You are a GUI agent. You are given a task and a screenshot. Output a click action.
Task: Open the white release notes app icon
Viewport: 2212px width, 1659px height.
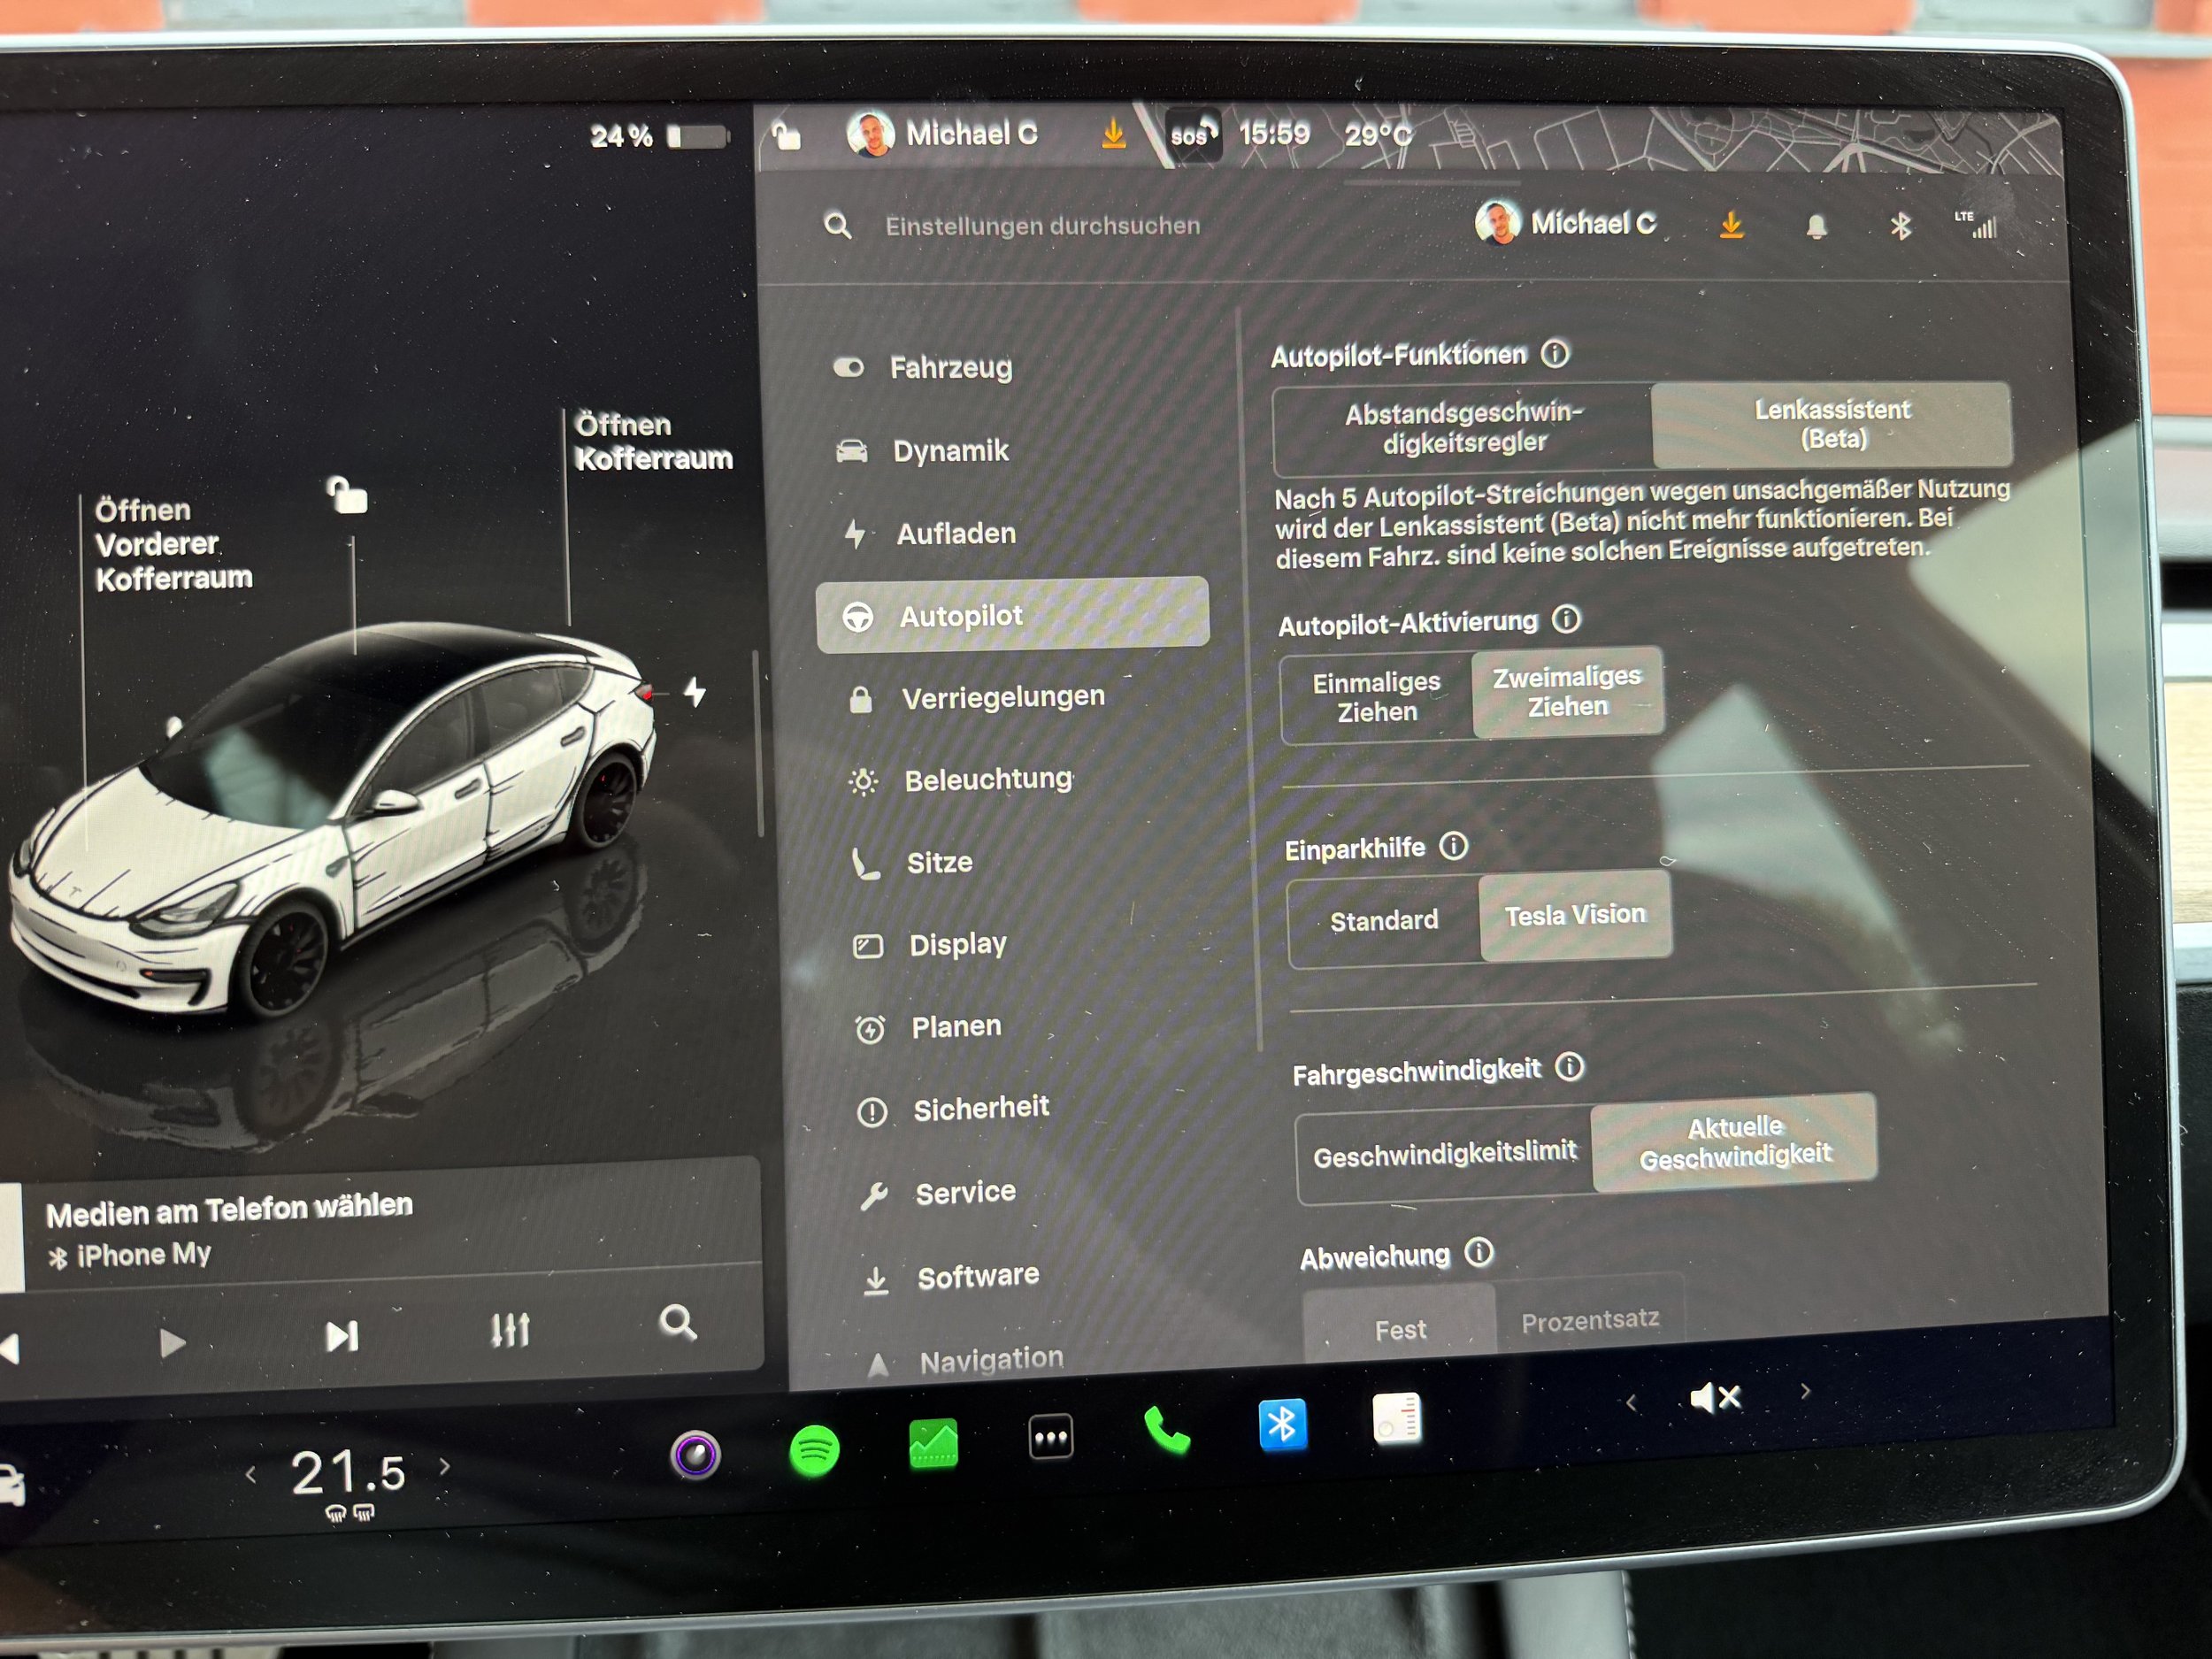point(1397,1418)
